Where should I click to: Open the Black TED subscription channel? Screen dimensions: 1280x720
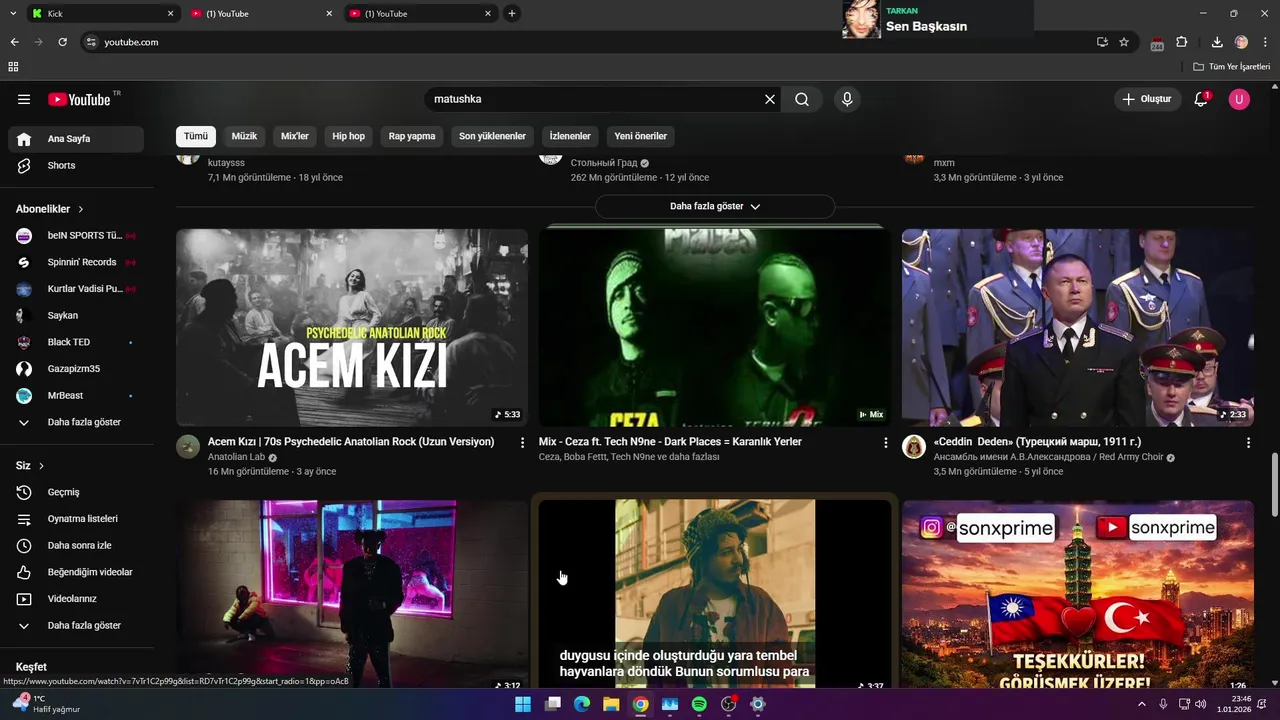76,342
